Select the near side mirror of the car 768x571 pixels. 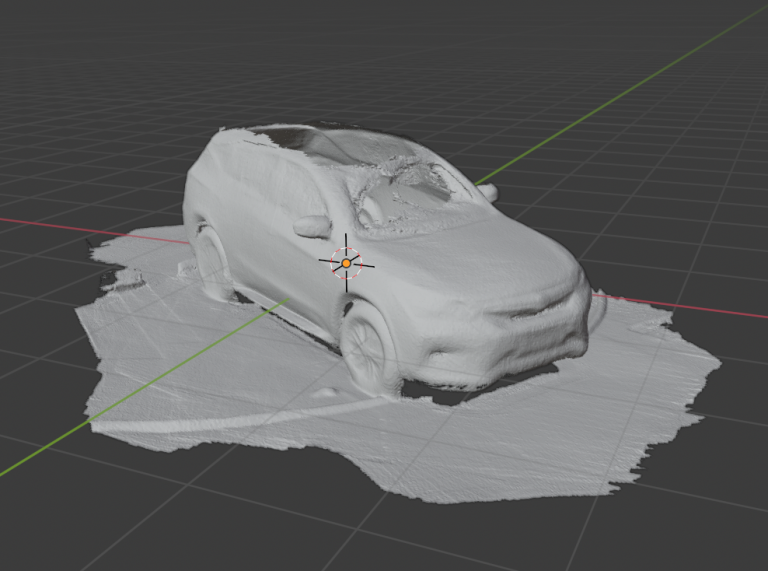click(x=313, y=227)
